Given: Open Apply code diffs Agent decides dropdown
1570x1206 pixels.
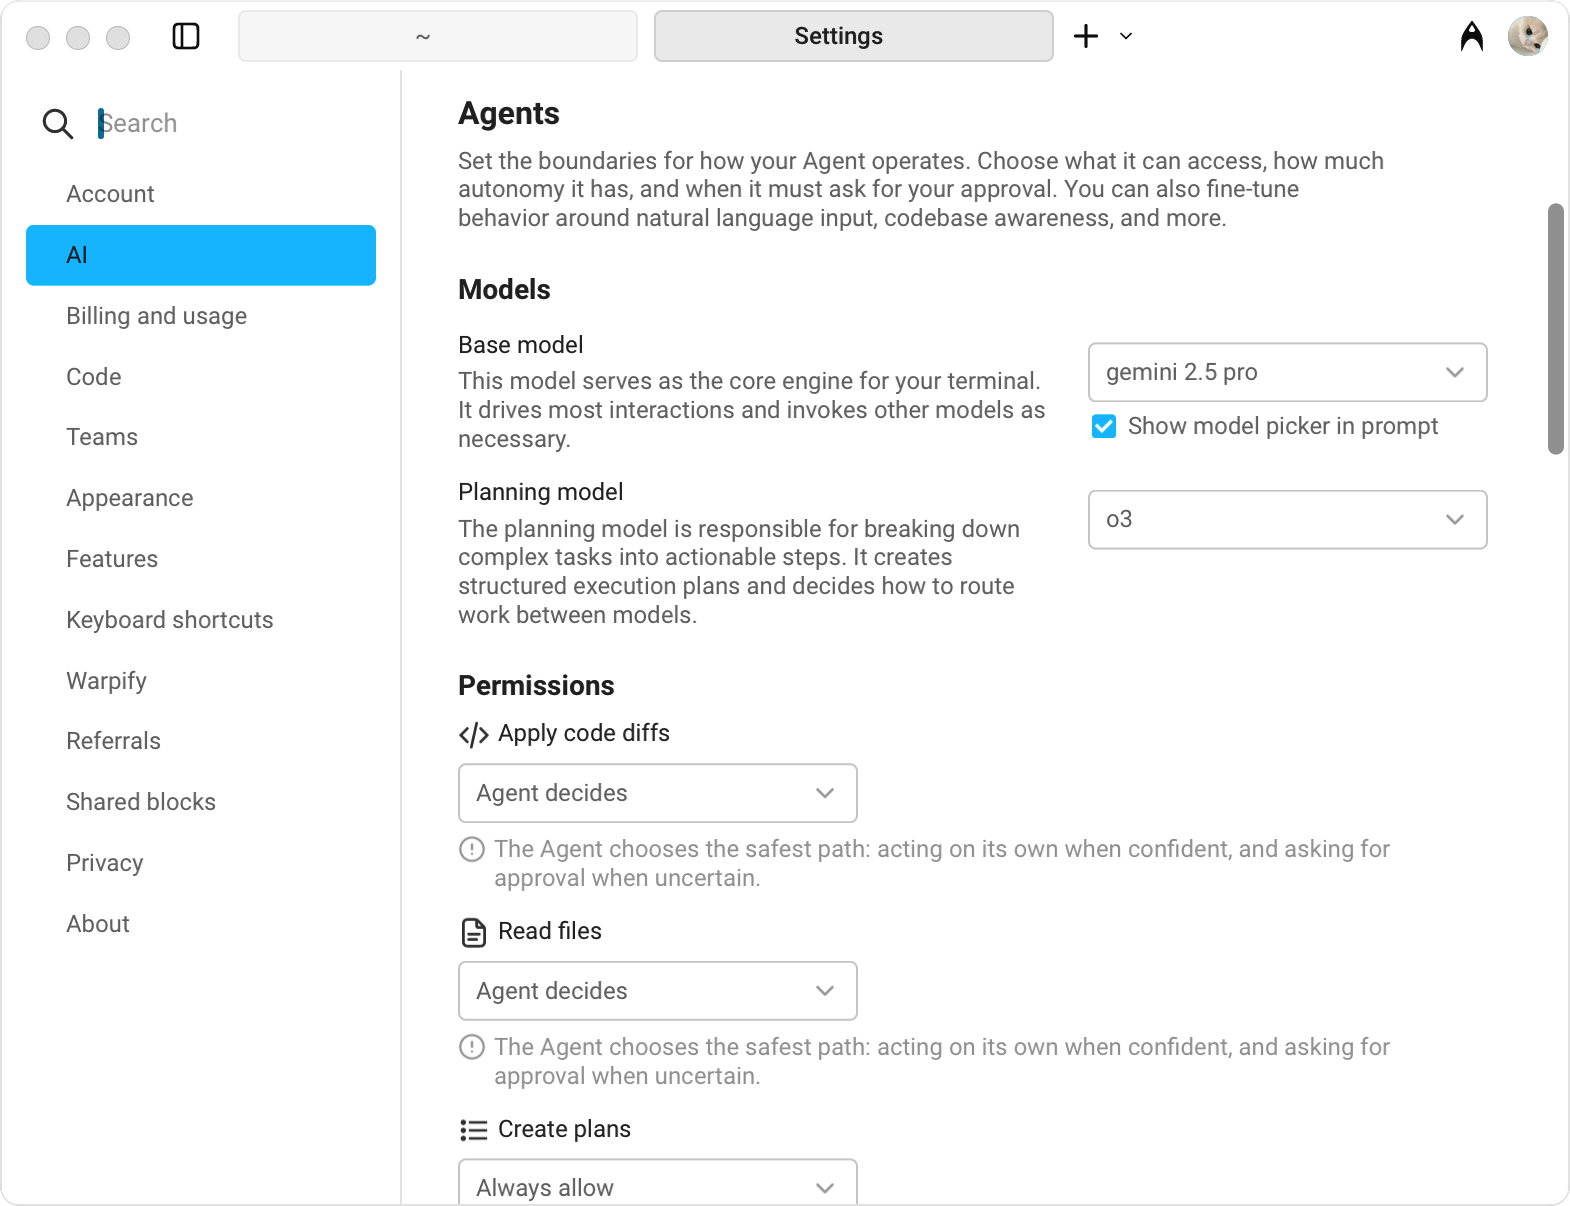Looking at the screenshot, I should pyautogui.click(x=657, y=794).
